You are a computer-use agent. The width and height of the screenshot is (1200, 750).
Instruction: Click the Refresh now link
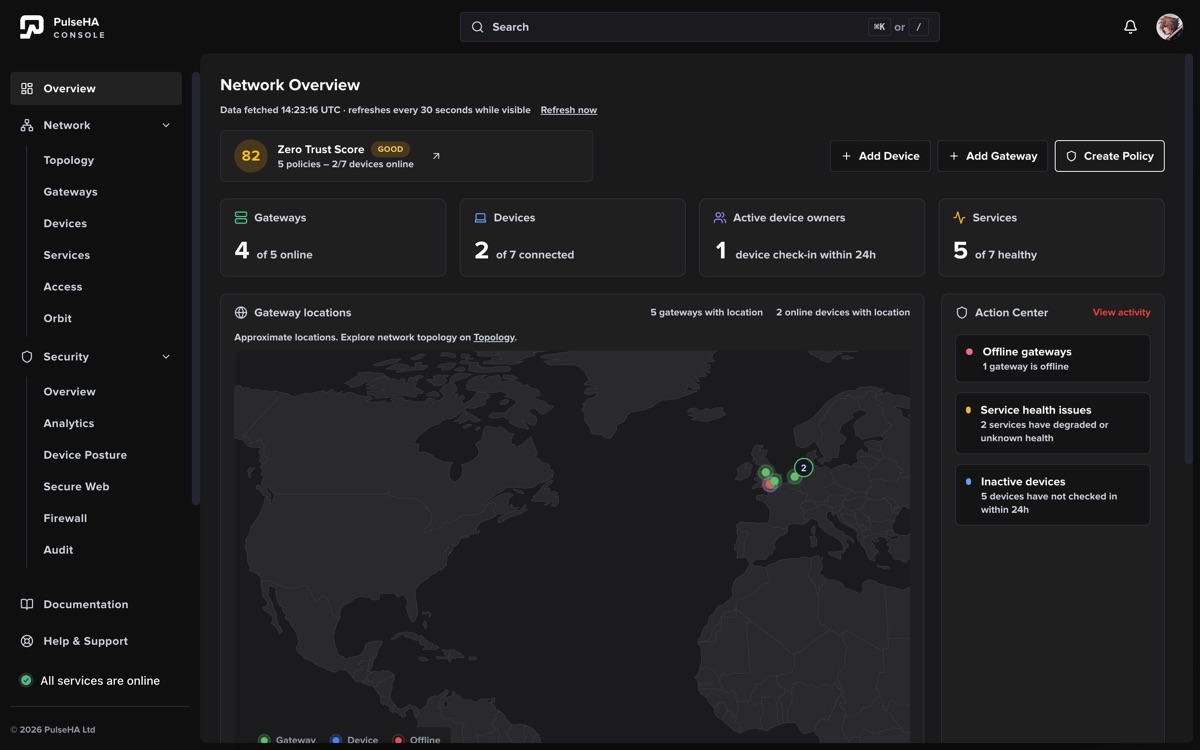[569, 110]
